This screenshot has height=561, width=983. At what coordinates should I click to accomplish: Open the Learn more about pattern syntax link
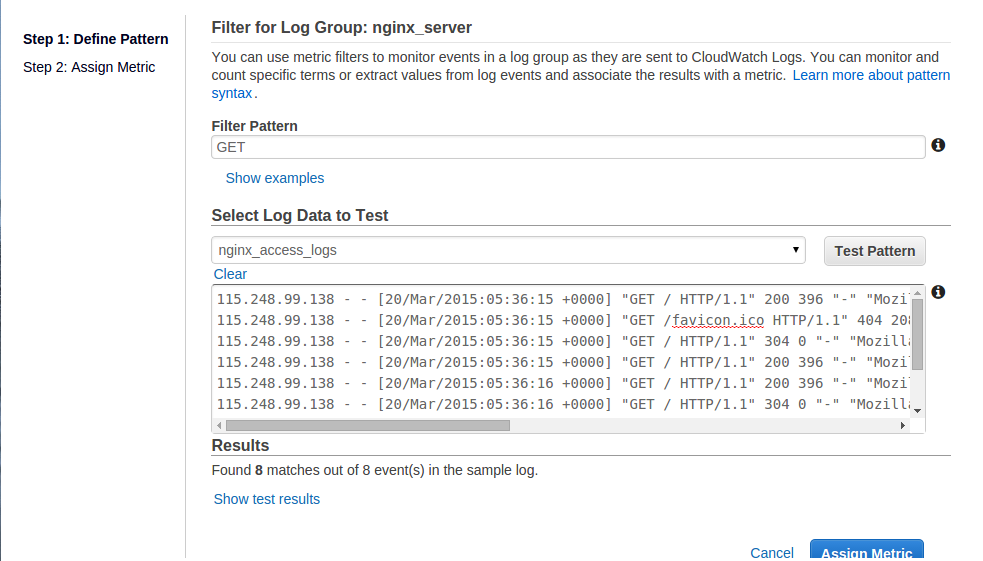tap(871, 75)
